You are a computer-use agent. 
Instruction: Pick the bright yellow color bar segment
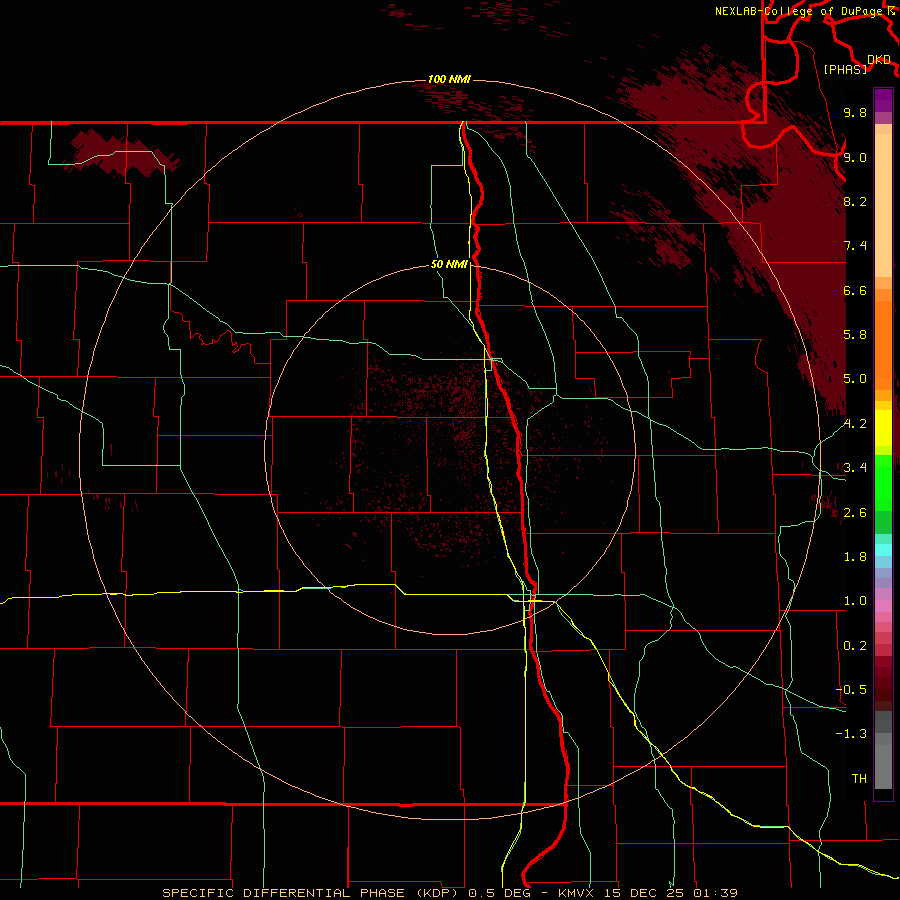[x=883, y=428]
